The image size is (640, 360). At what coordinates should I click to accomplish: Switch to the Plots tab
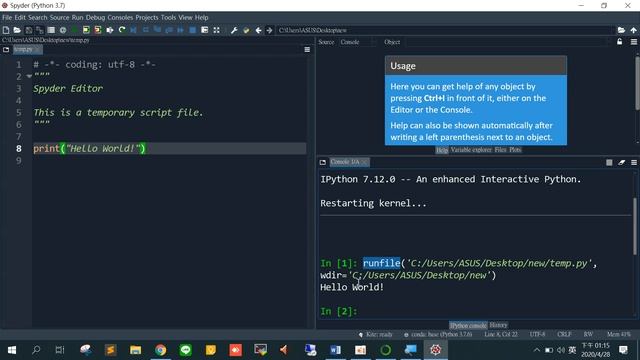(x=515, y=150)
